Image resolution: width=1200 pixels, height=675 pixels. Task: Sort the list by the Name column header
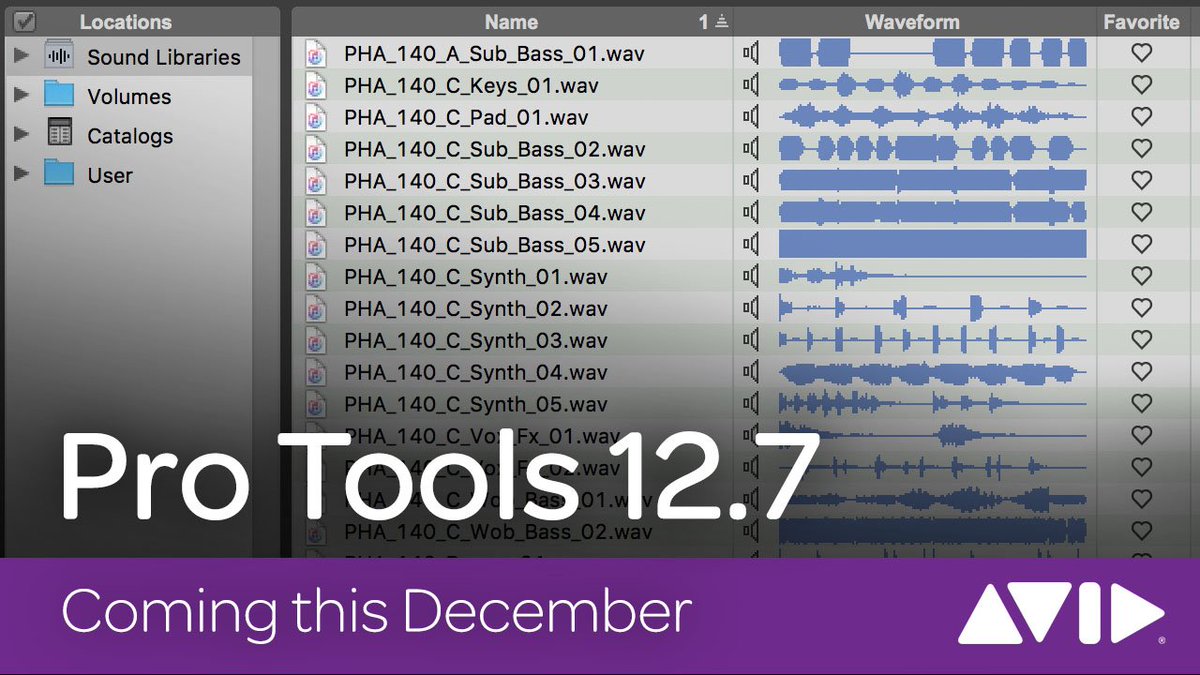512,21
